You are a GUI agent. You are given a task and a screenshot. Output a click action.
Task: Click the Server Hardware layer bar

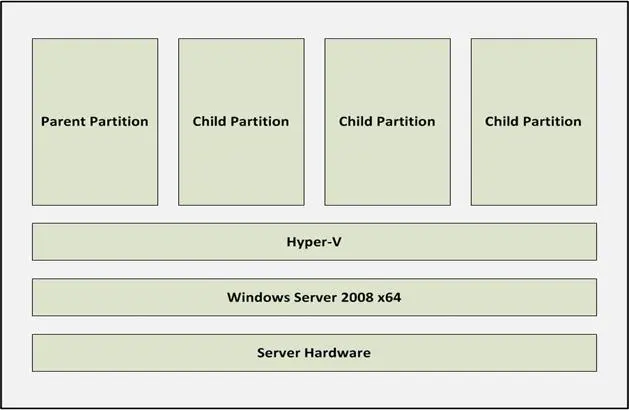pos(150,353)
